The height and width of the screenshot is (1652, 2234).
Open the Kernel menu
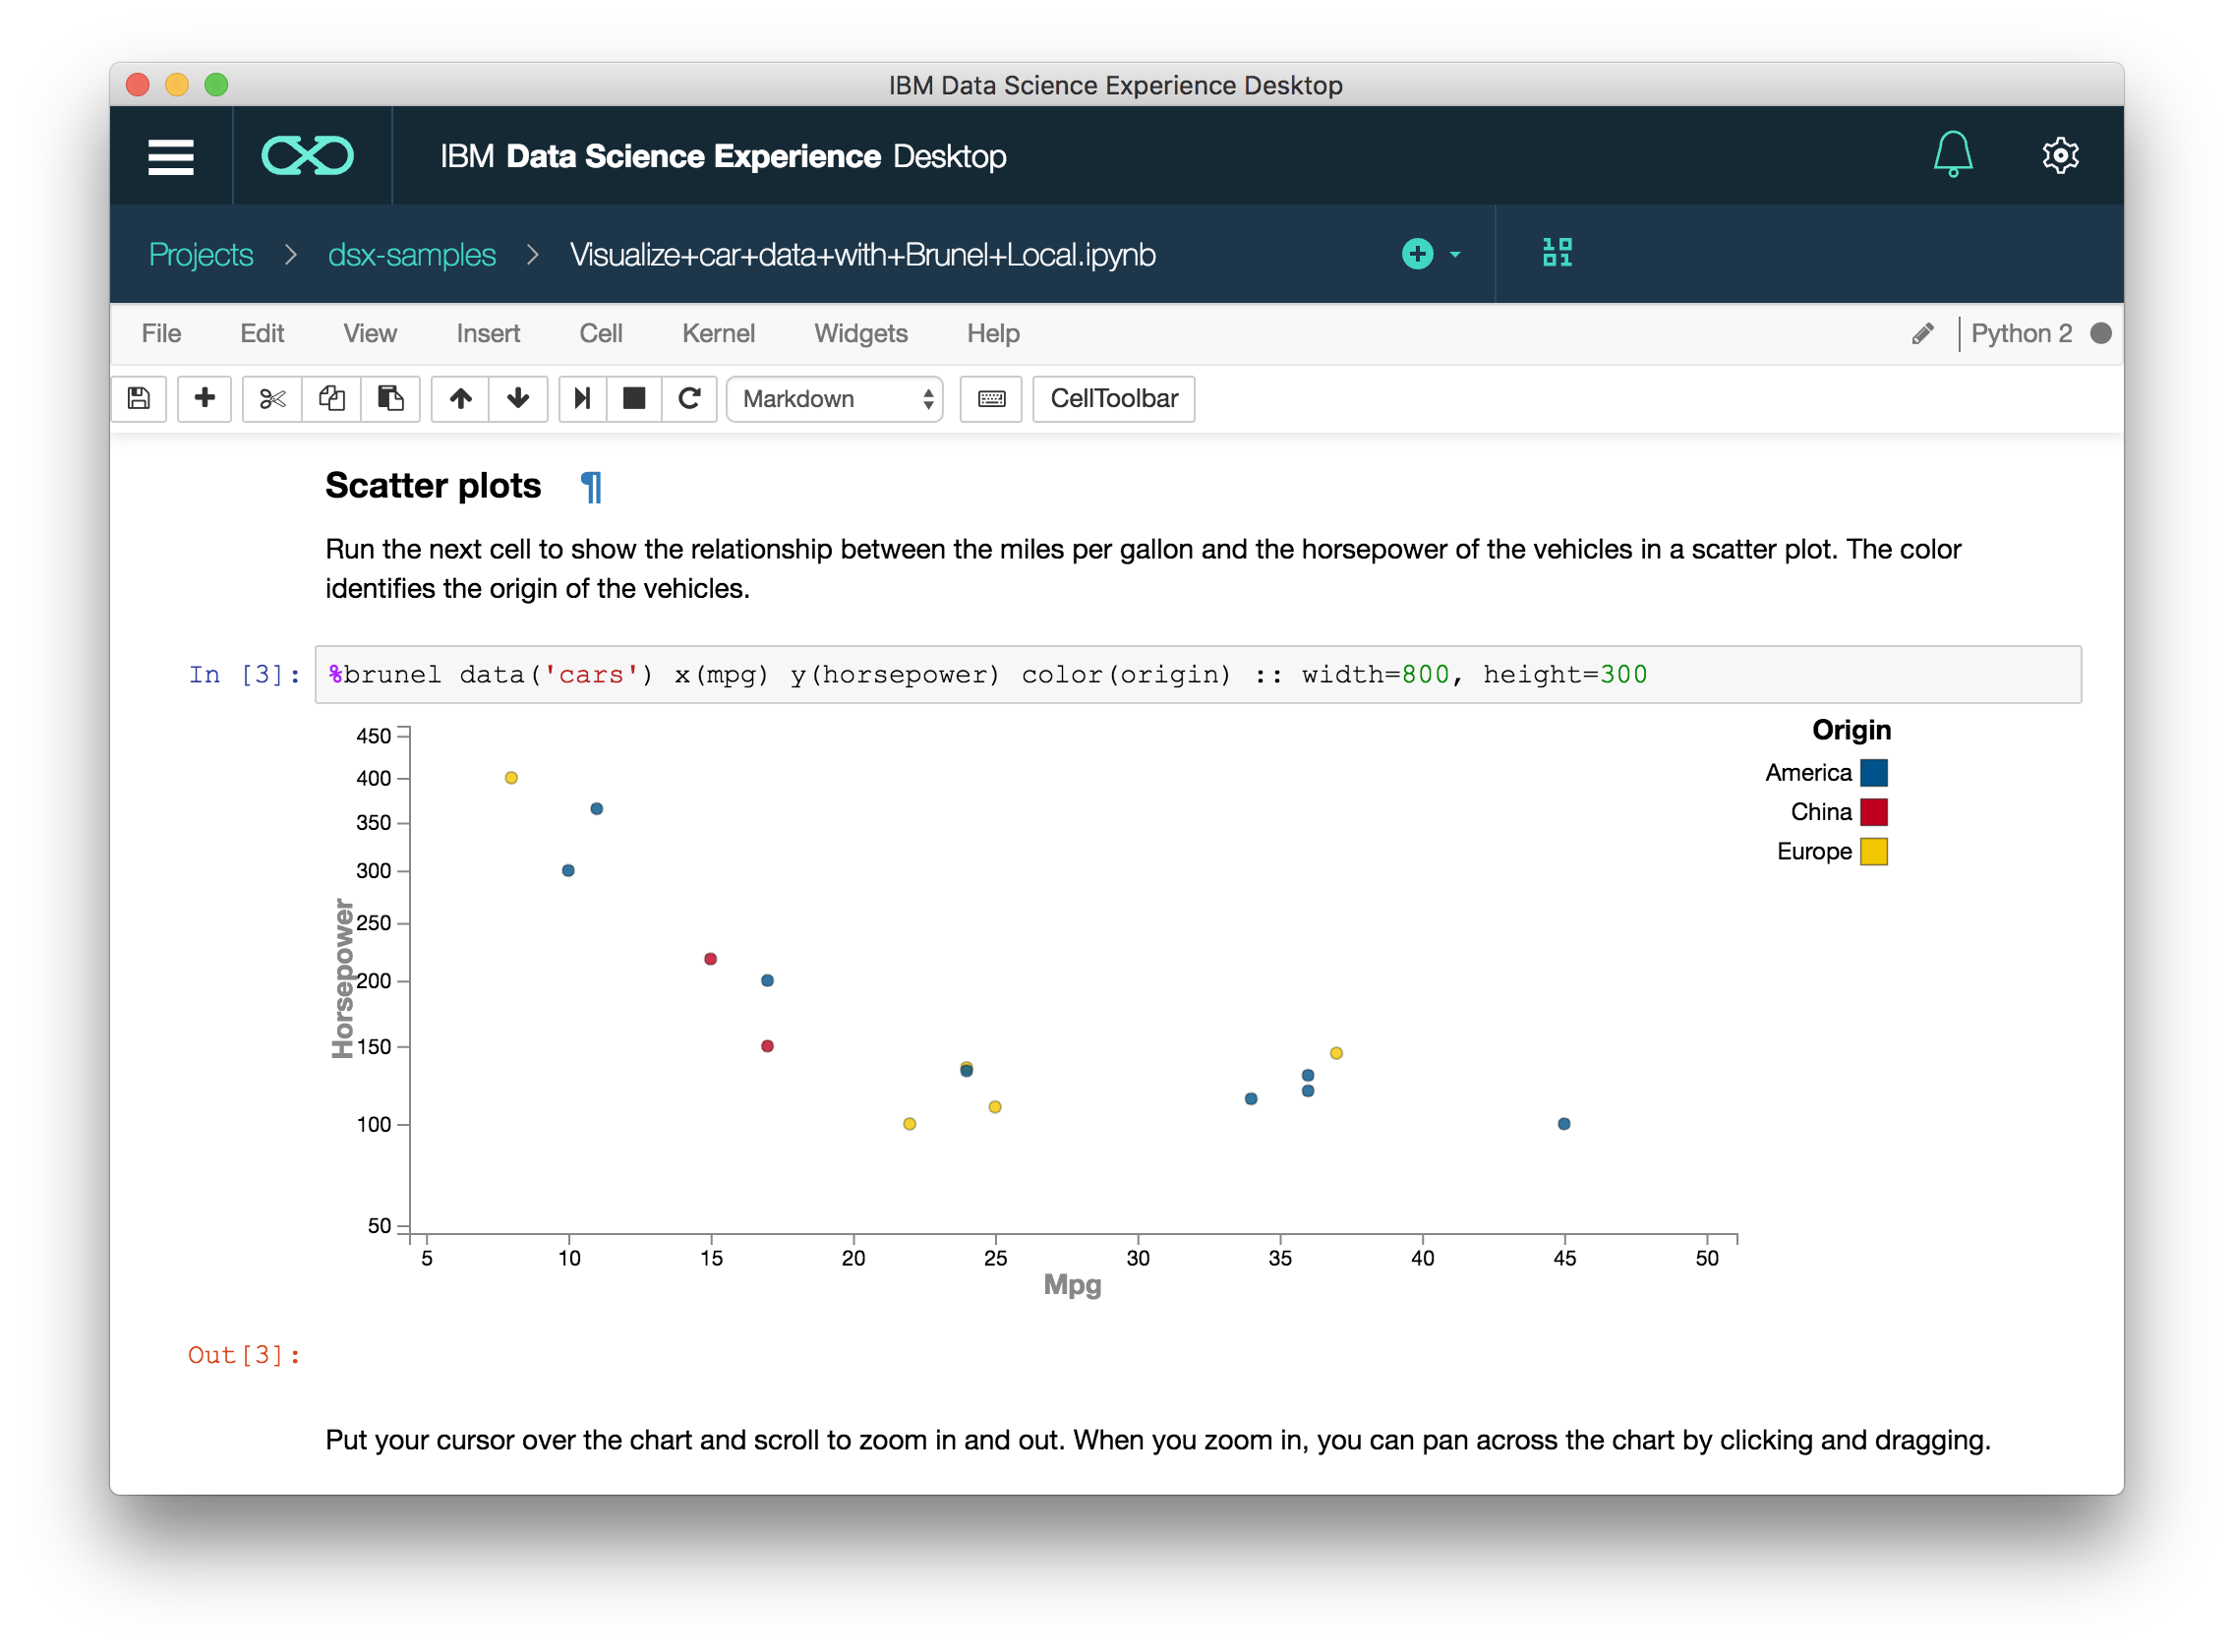pos(718,333)
